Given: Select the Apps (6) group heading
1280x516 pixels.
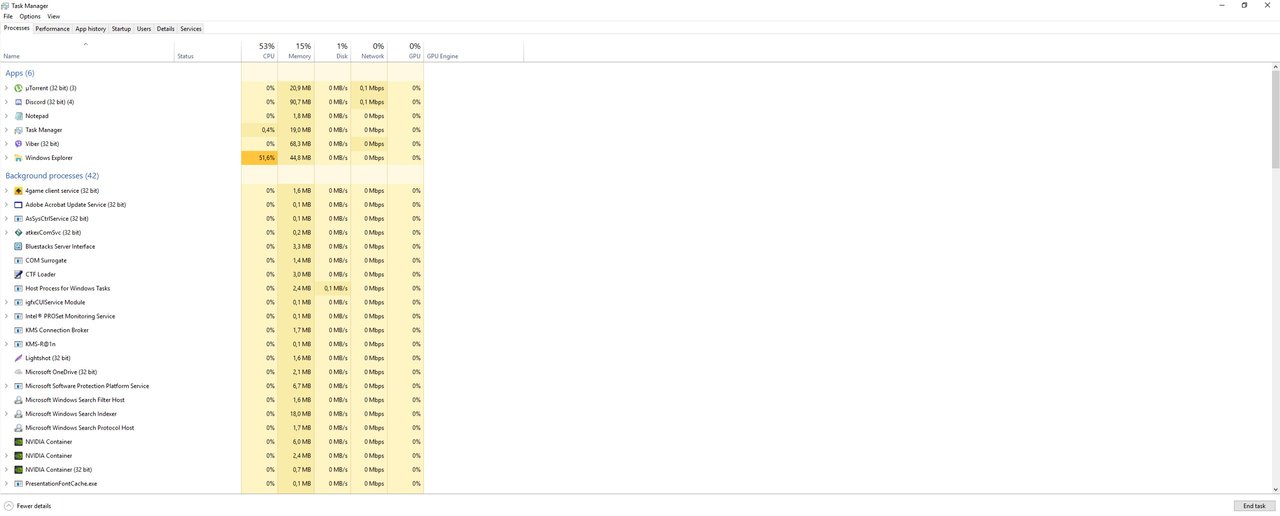Looking at the screenshot, I should pyautogui.click(x=20, y=73).
